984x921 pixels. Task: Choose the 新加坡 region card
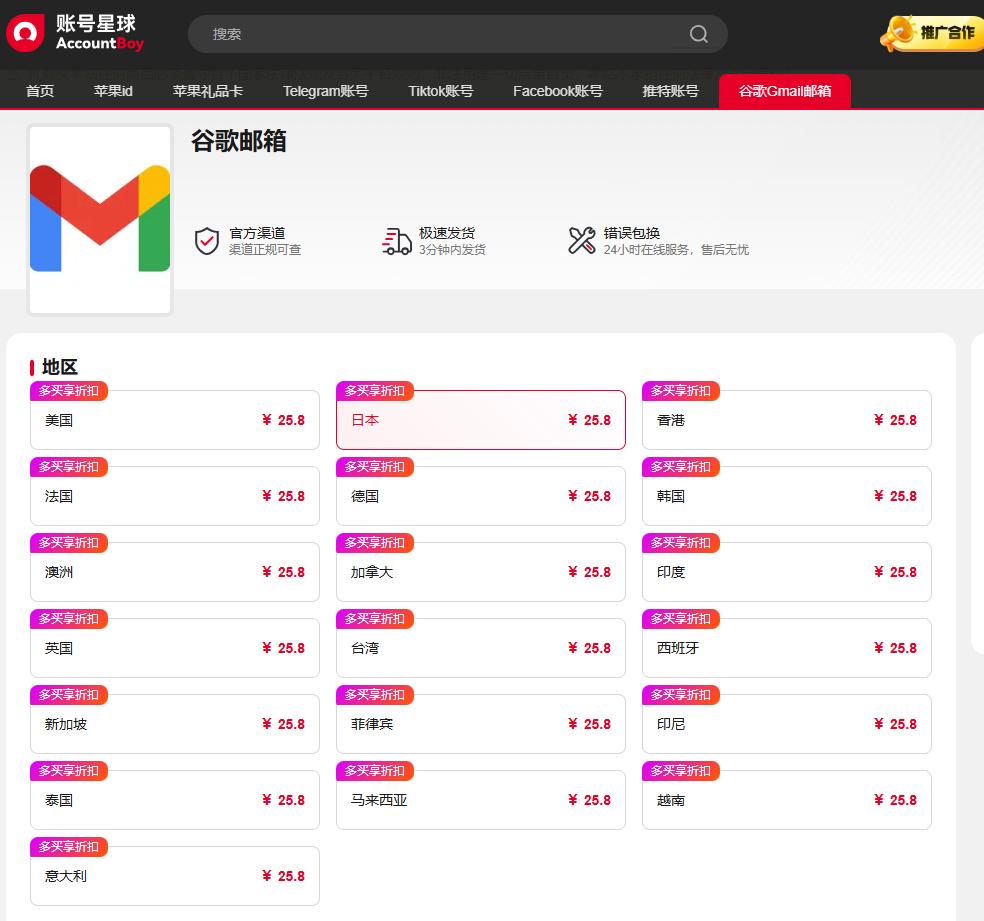175,725
